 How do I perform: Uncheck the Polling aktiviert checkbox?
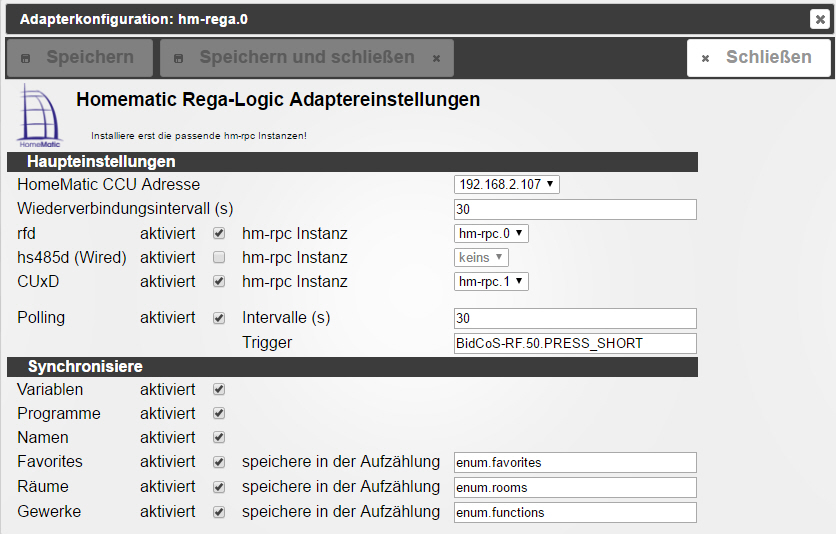(x=219, y=318)
